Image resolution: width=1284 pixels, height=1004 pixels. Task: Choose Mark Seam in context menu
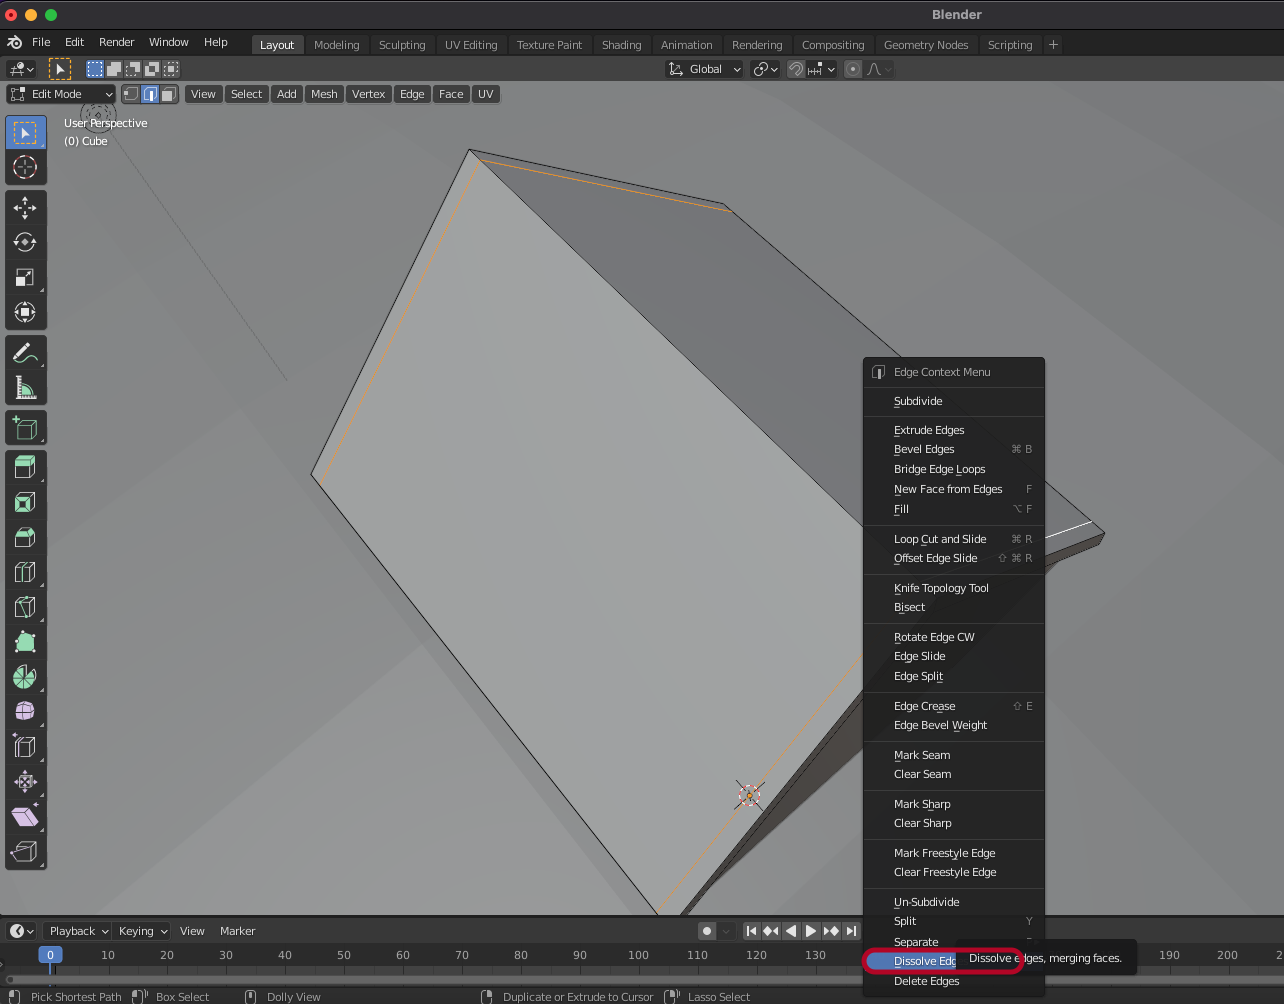954,755
